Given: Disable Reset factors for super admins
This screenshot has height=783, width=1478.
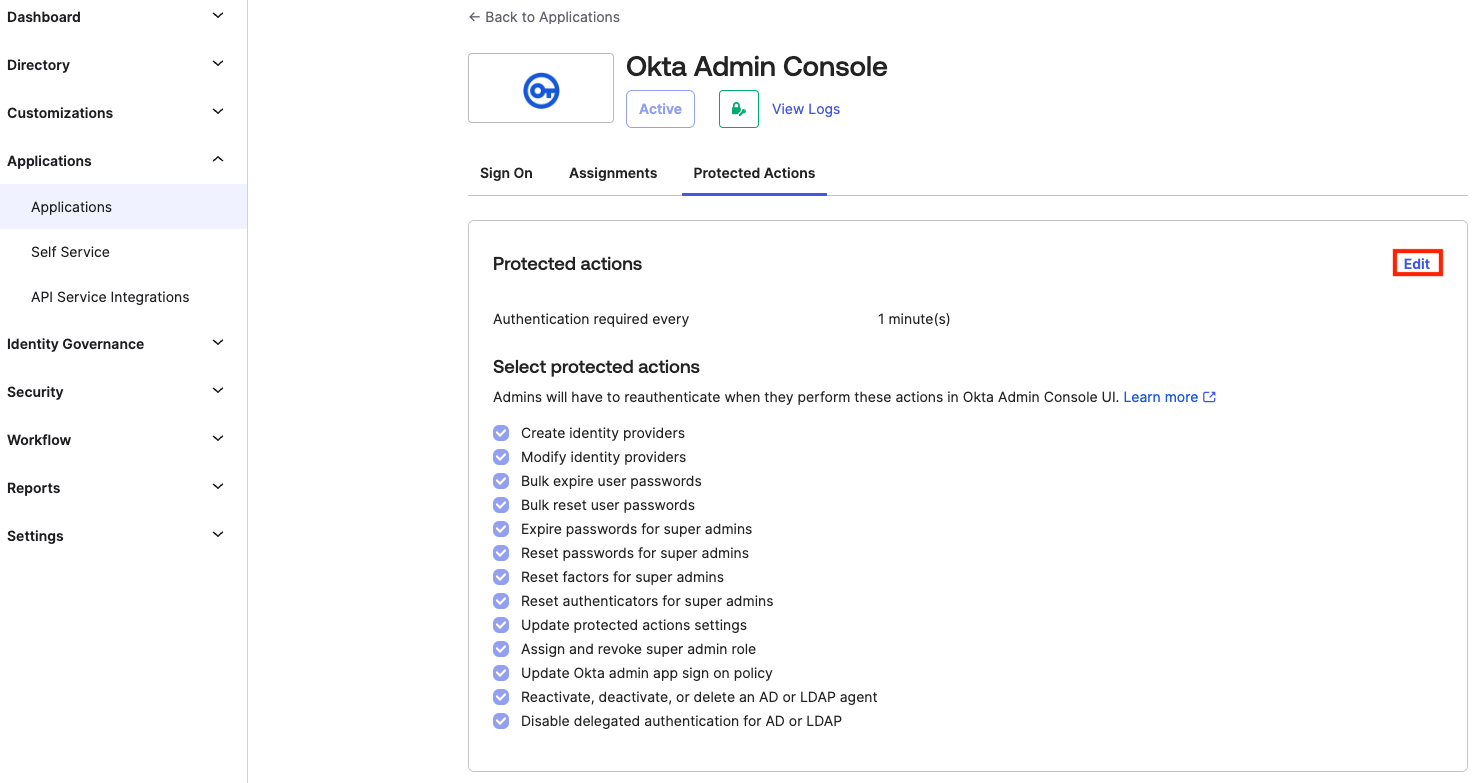Looking at the screenshot, I should click(x=501, y=576).
